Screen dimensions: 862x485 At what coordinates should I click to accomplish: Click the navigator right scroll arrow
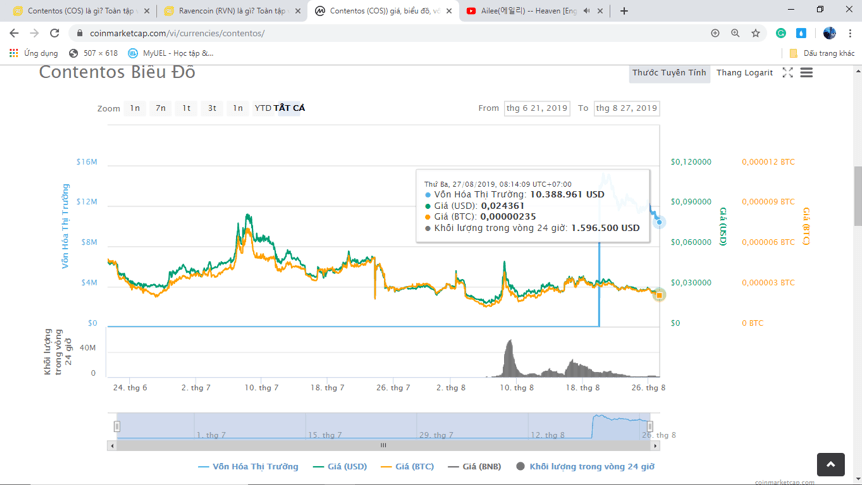point(655,446)
